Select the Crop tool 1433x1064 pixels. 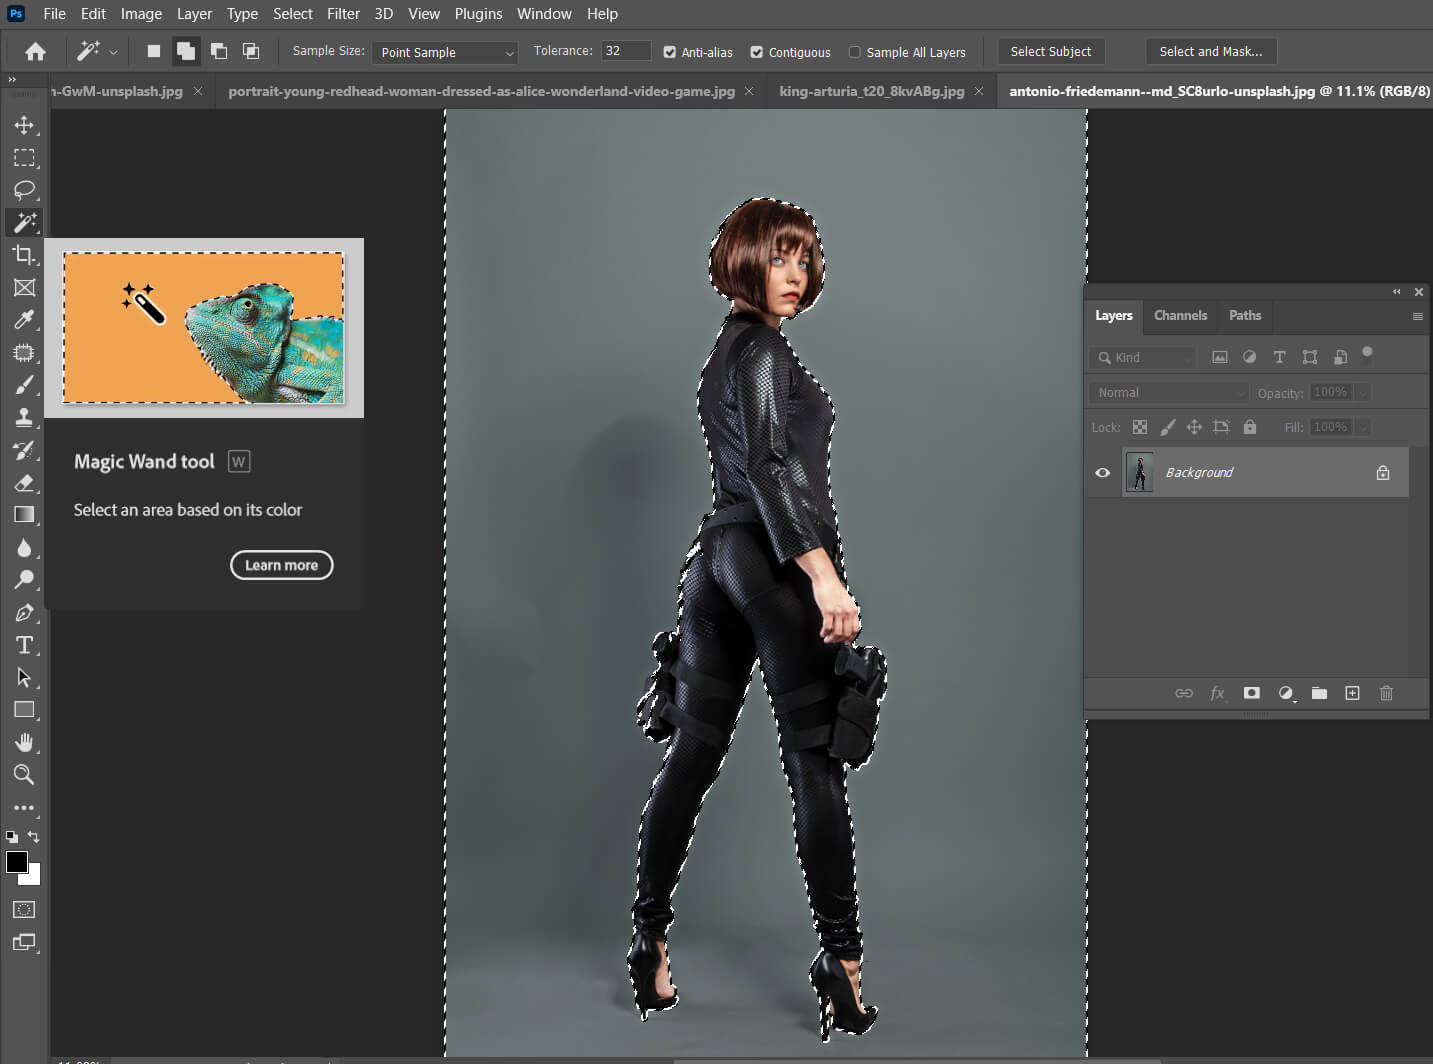tap(24, 255)
